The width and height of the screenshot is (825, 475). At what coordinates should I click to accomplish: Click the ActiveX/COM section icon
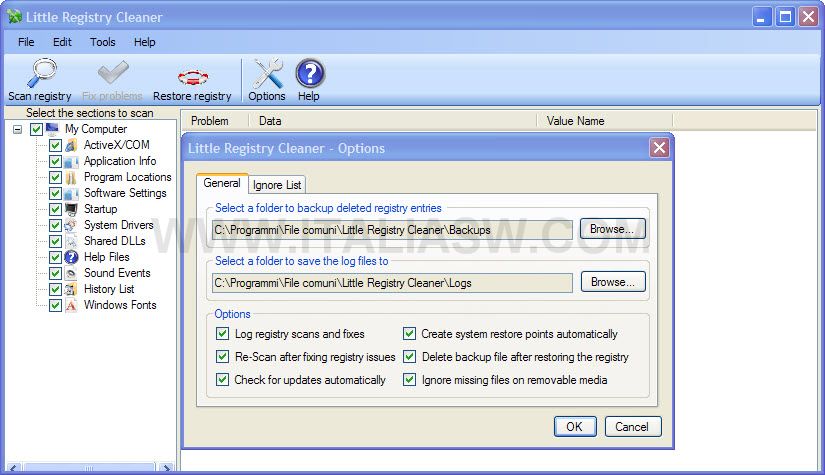tap(71, 145)
